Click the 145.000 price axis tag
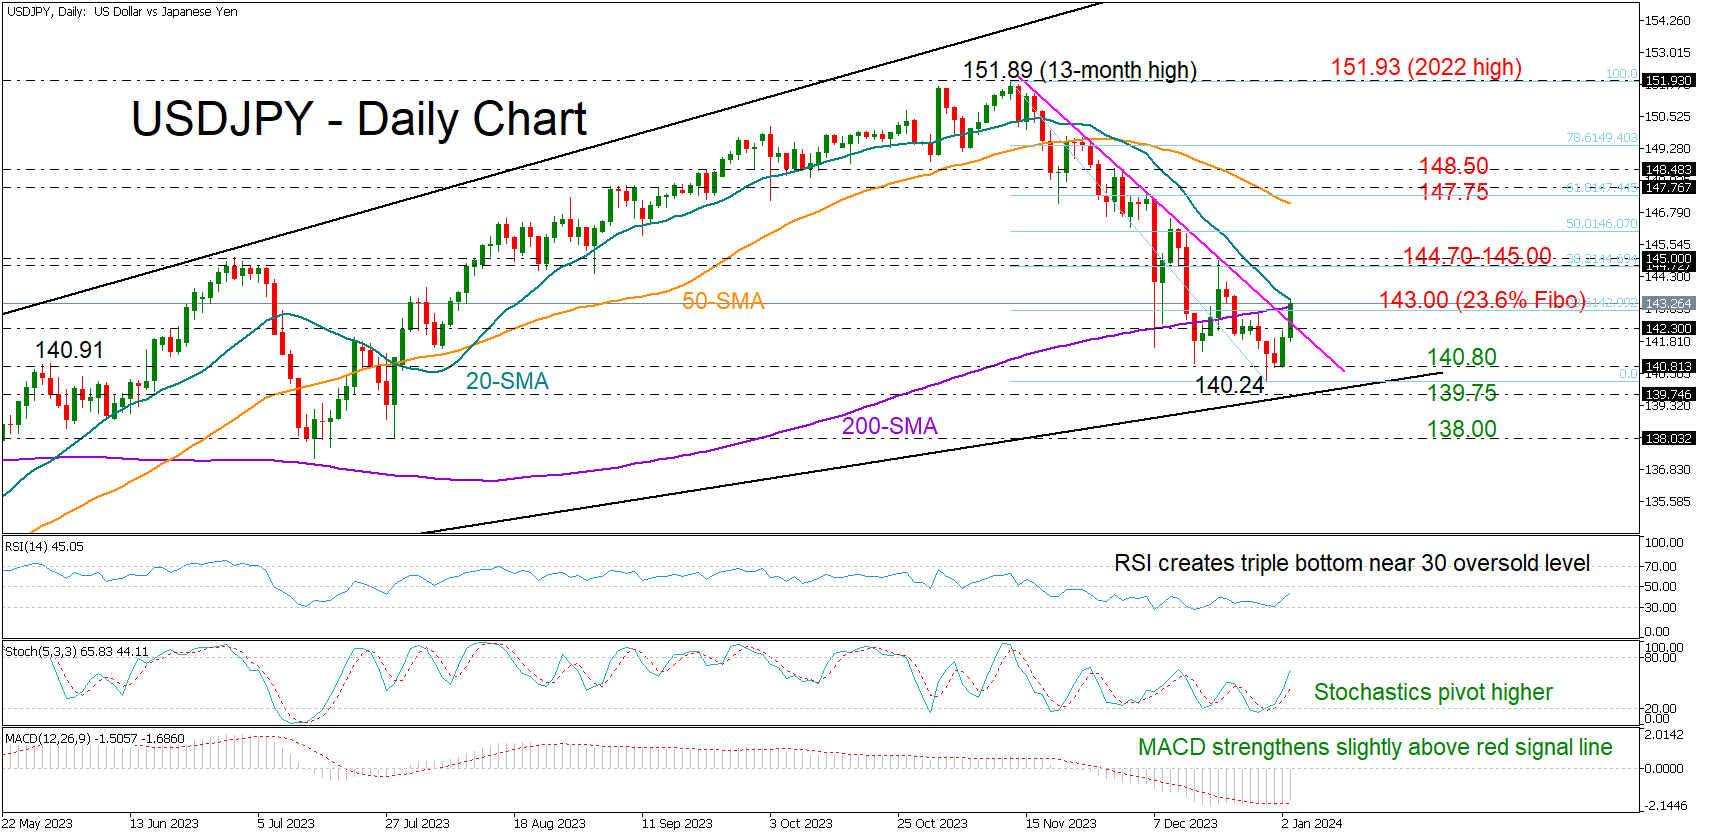 [x=1668, y=258]
